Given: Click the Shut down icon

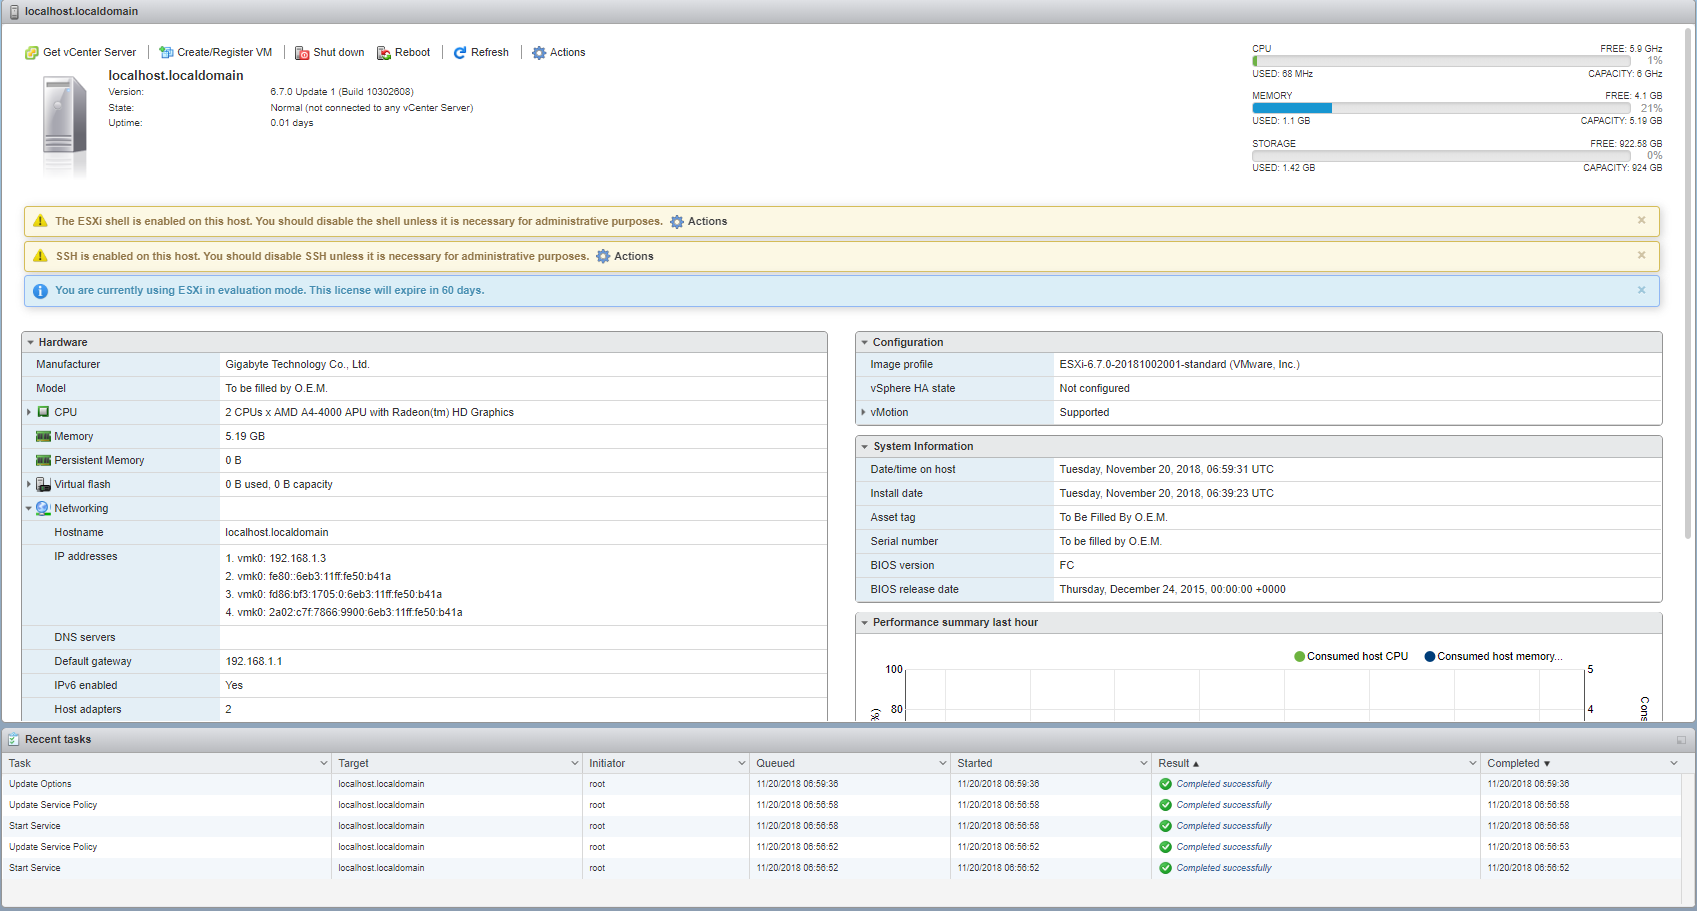Looking at the screenshot, I should (302, 53).
